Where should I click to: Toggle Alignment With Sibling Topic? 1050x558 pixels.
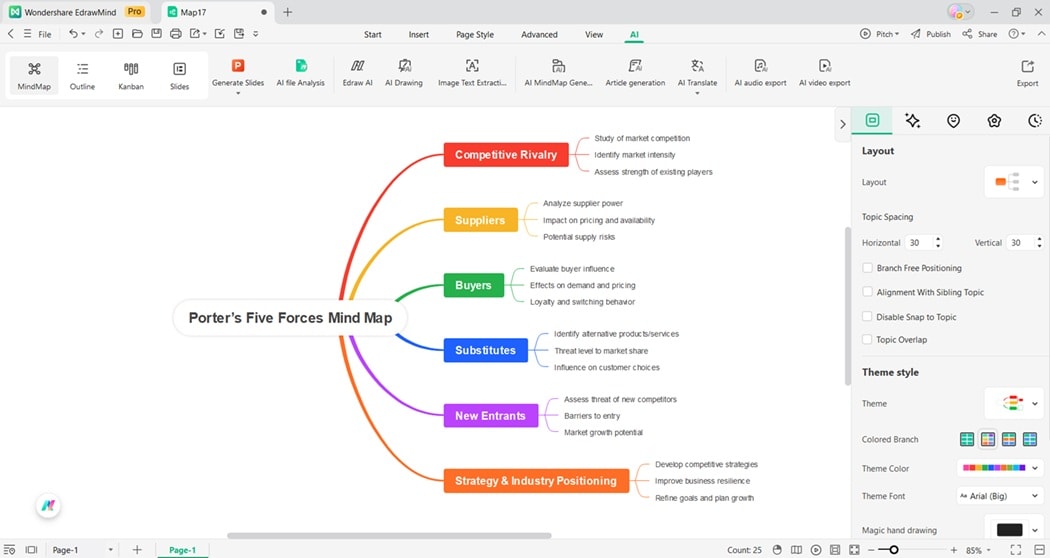click(x=868, y=292)
